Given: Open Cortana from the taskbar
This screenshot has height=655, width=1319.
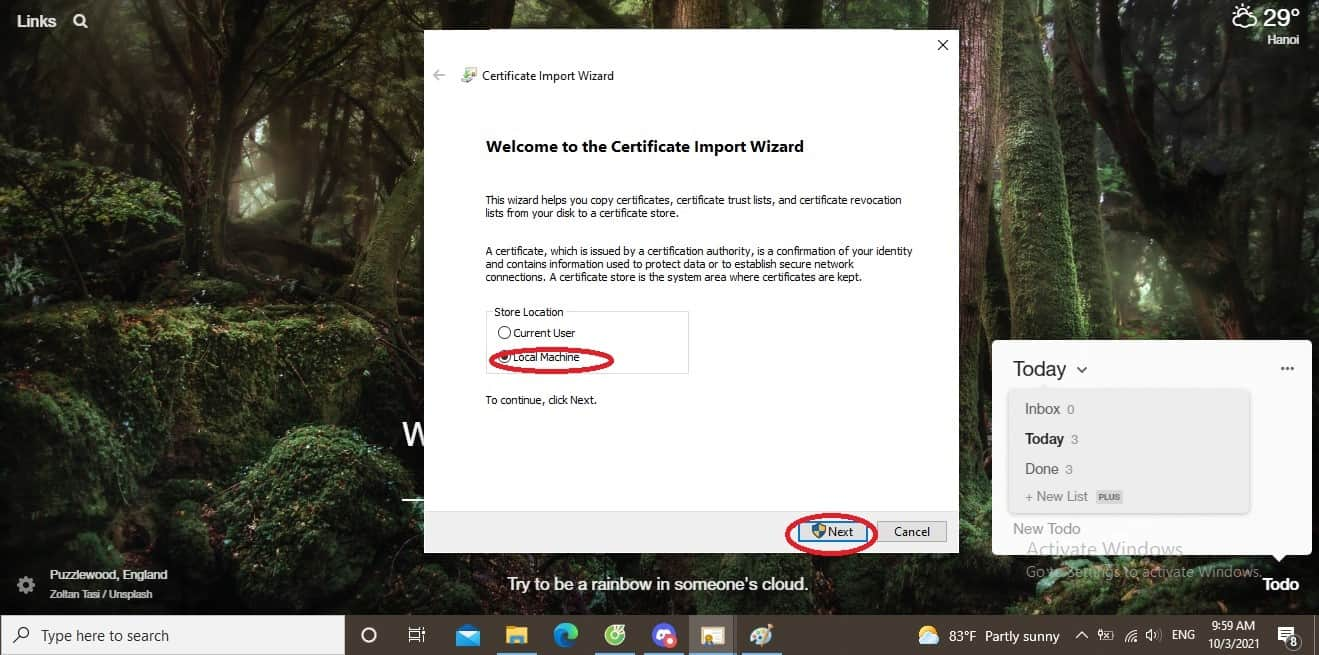Looking at the screenshot, I should [369, 635].
